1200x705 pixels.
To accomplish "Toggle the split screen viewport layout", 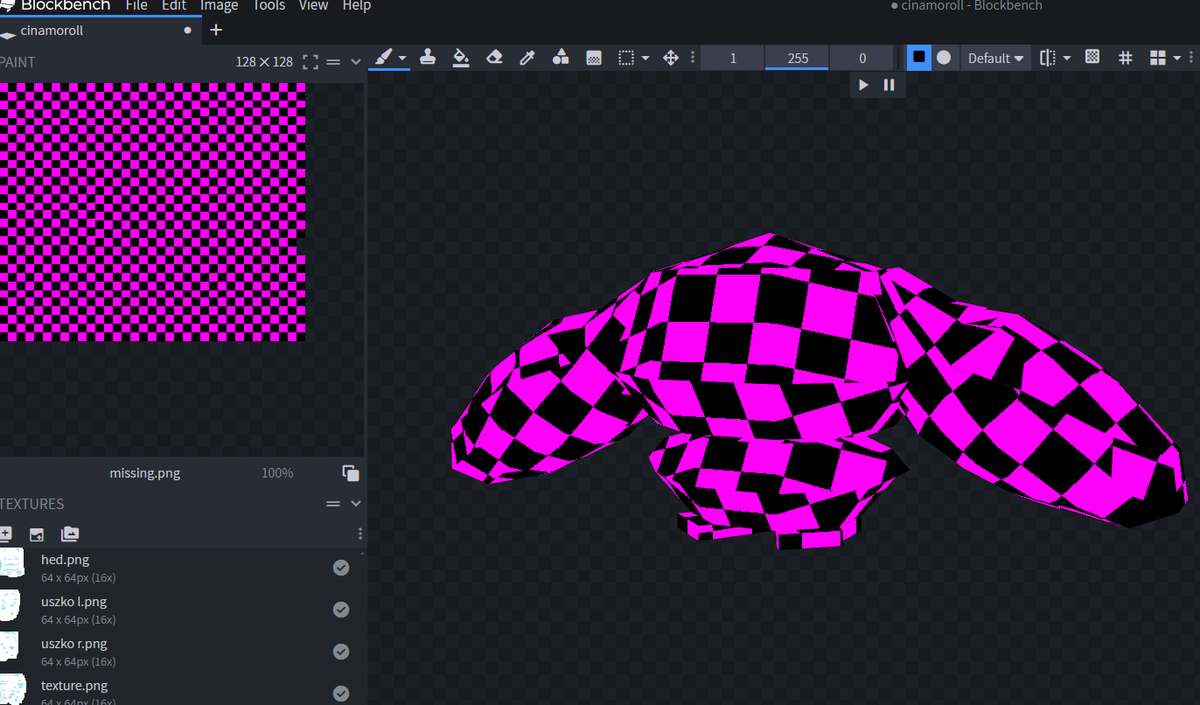I will pos(1158,58).
